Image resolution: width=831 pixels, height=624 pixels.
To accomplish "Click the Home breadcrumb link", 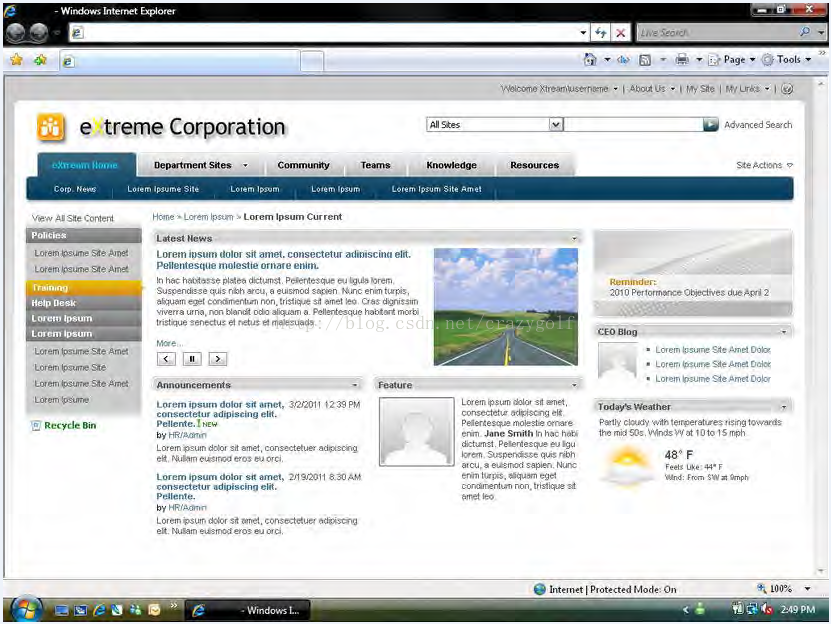I will 163,217.
